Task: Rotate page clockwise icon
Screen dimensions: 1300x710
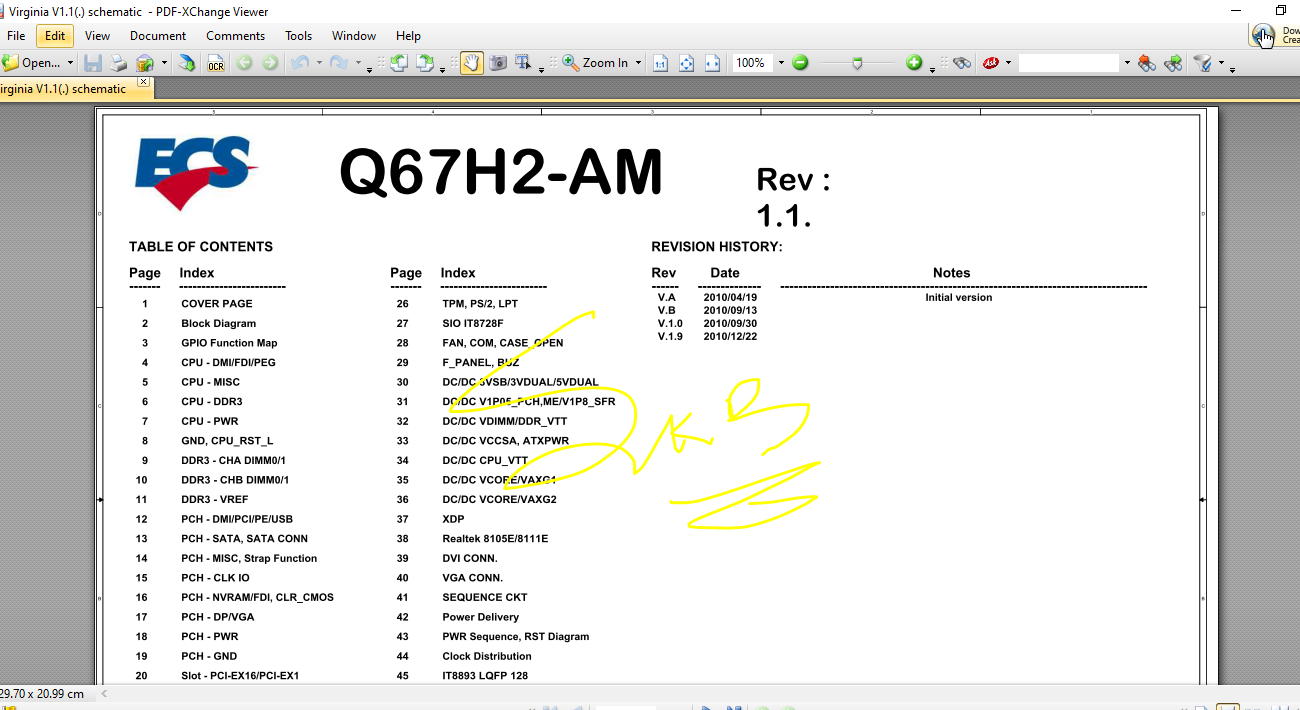Action: point(425,63)
